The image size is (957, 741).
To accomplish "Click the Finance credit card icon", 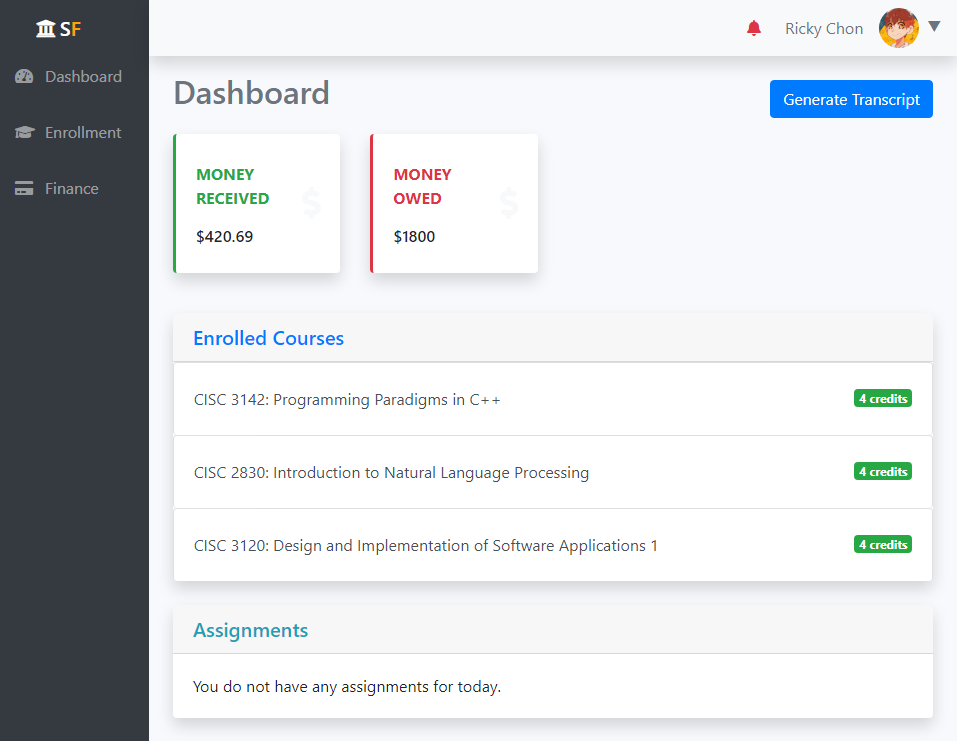I will pyautogui.click(x=24, y=189).
